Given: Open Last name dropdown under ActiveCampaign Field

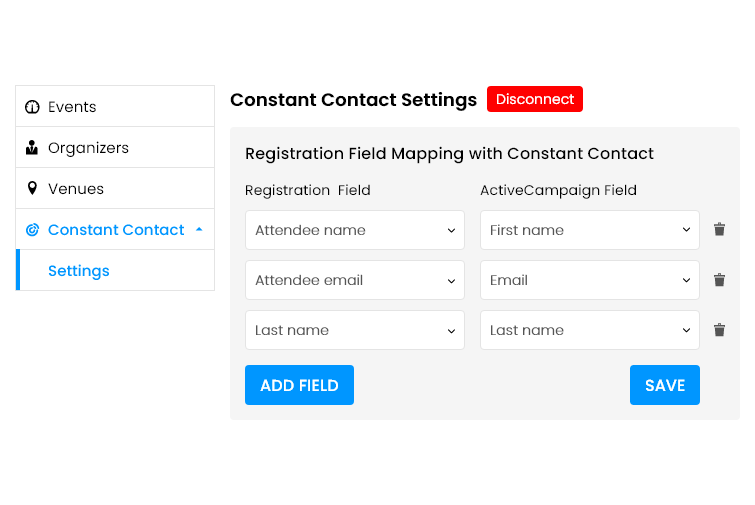Looking at the screenshot, I should pos(590,330).
